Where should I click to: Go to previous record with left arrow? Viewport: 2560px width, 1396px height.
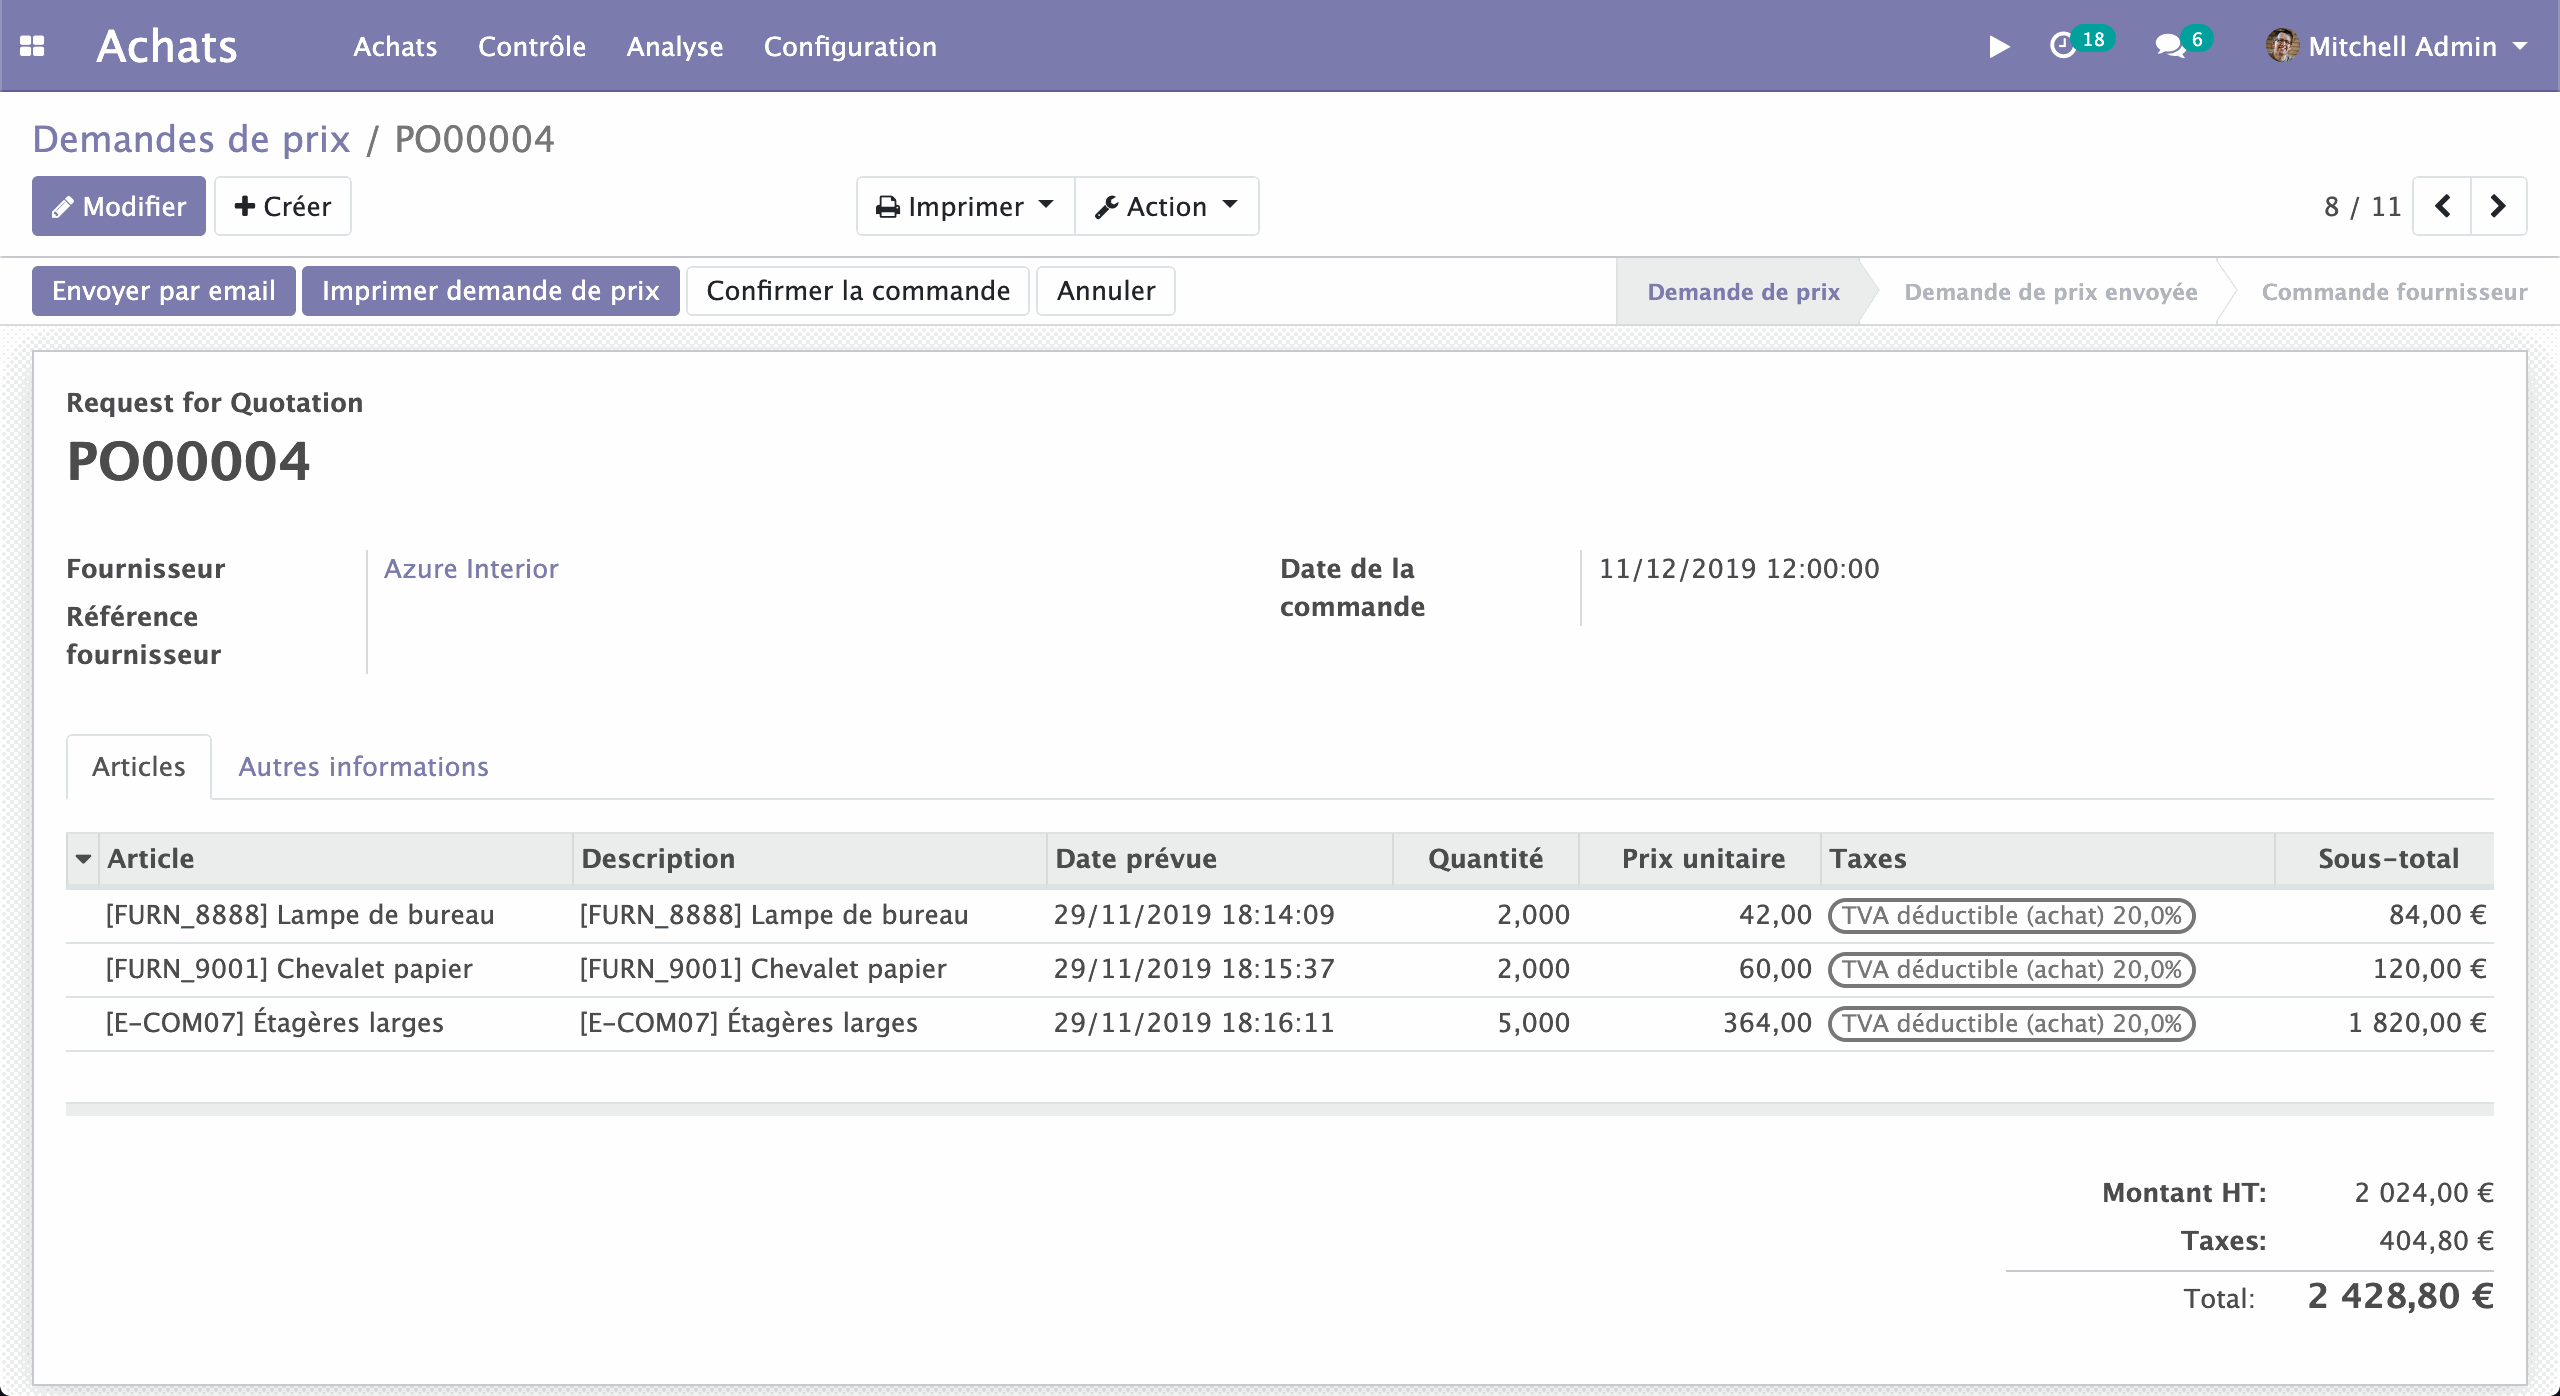(x=2441, y=206)
